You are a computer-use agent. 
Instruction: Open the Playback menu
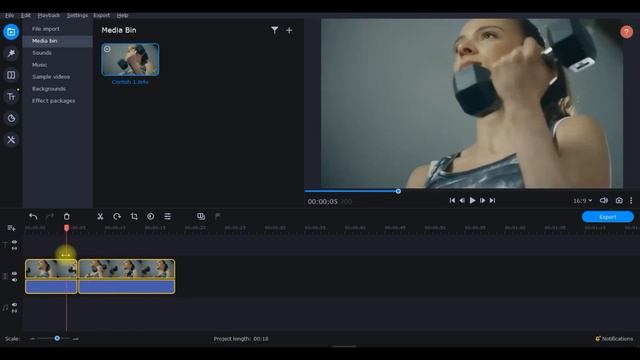(49, 16)
